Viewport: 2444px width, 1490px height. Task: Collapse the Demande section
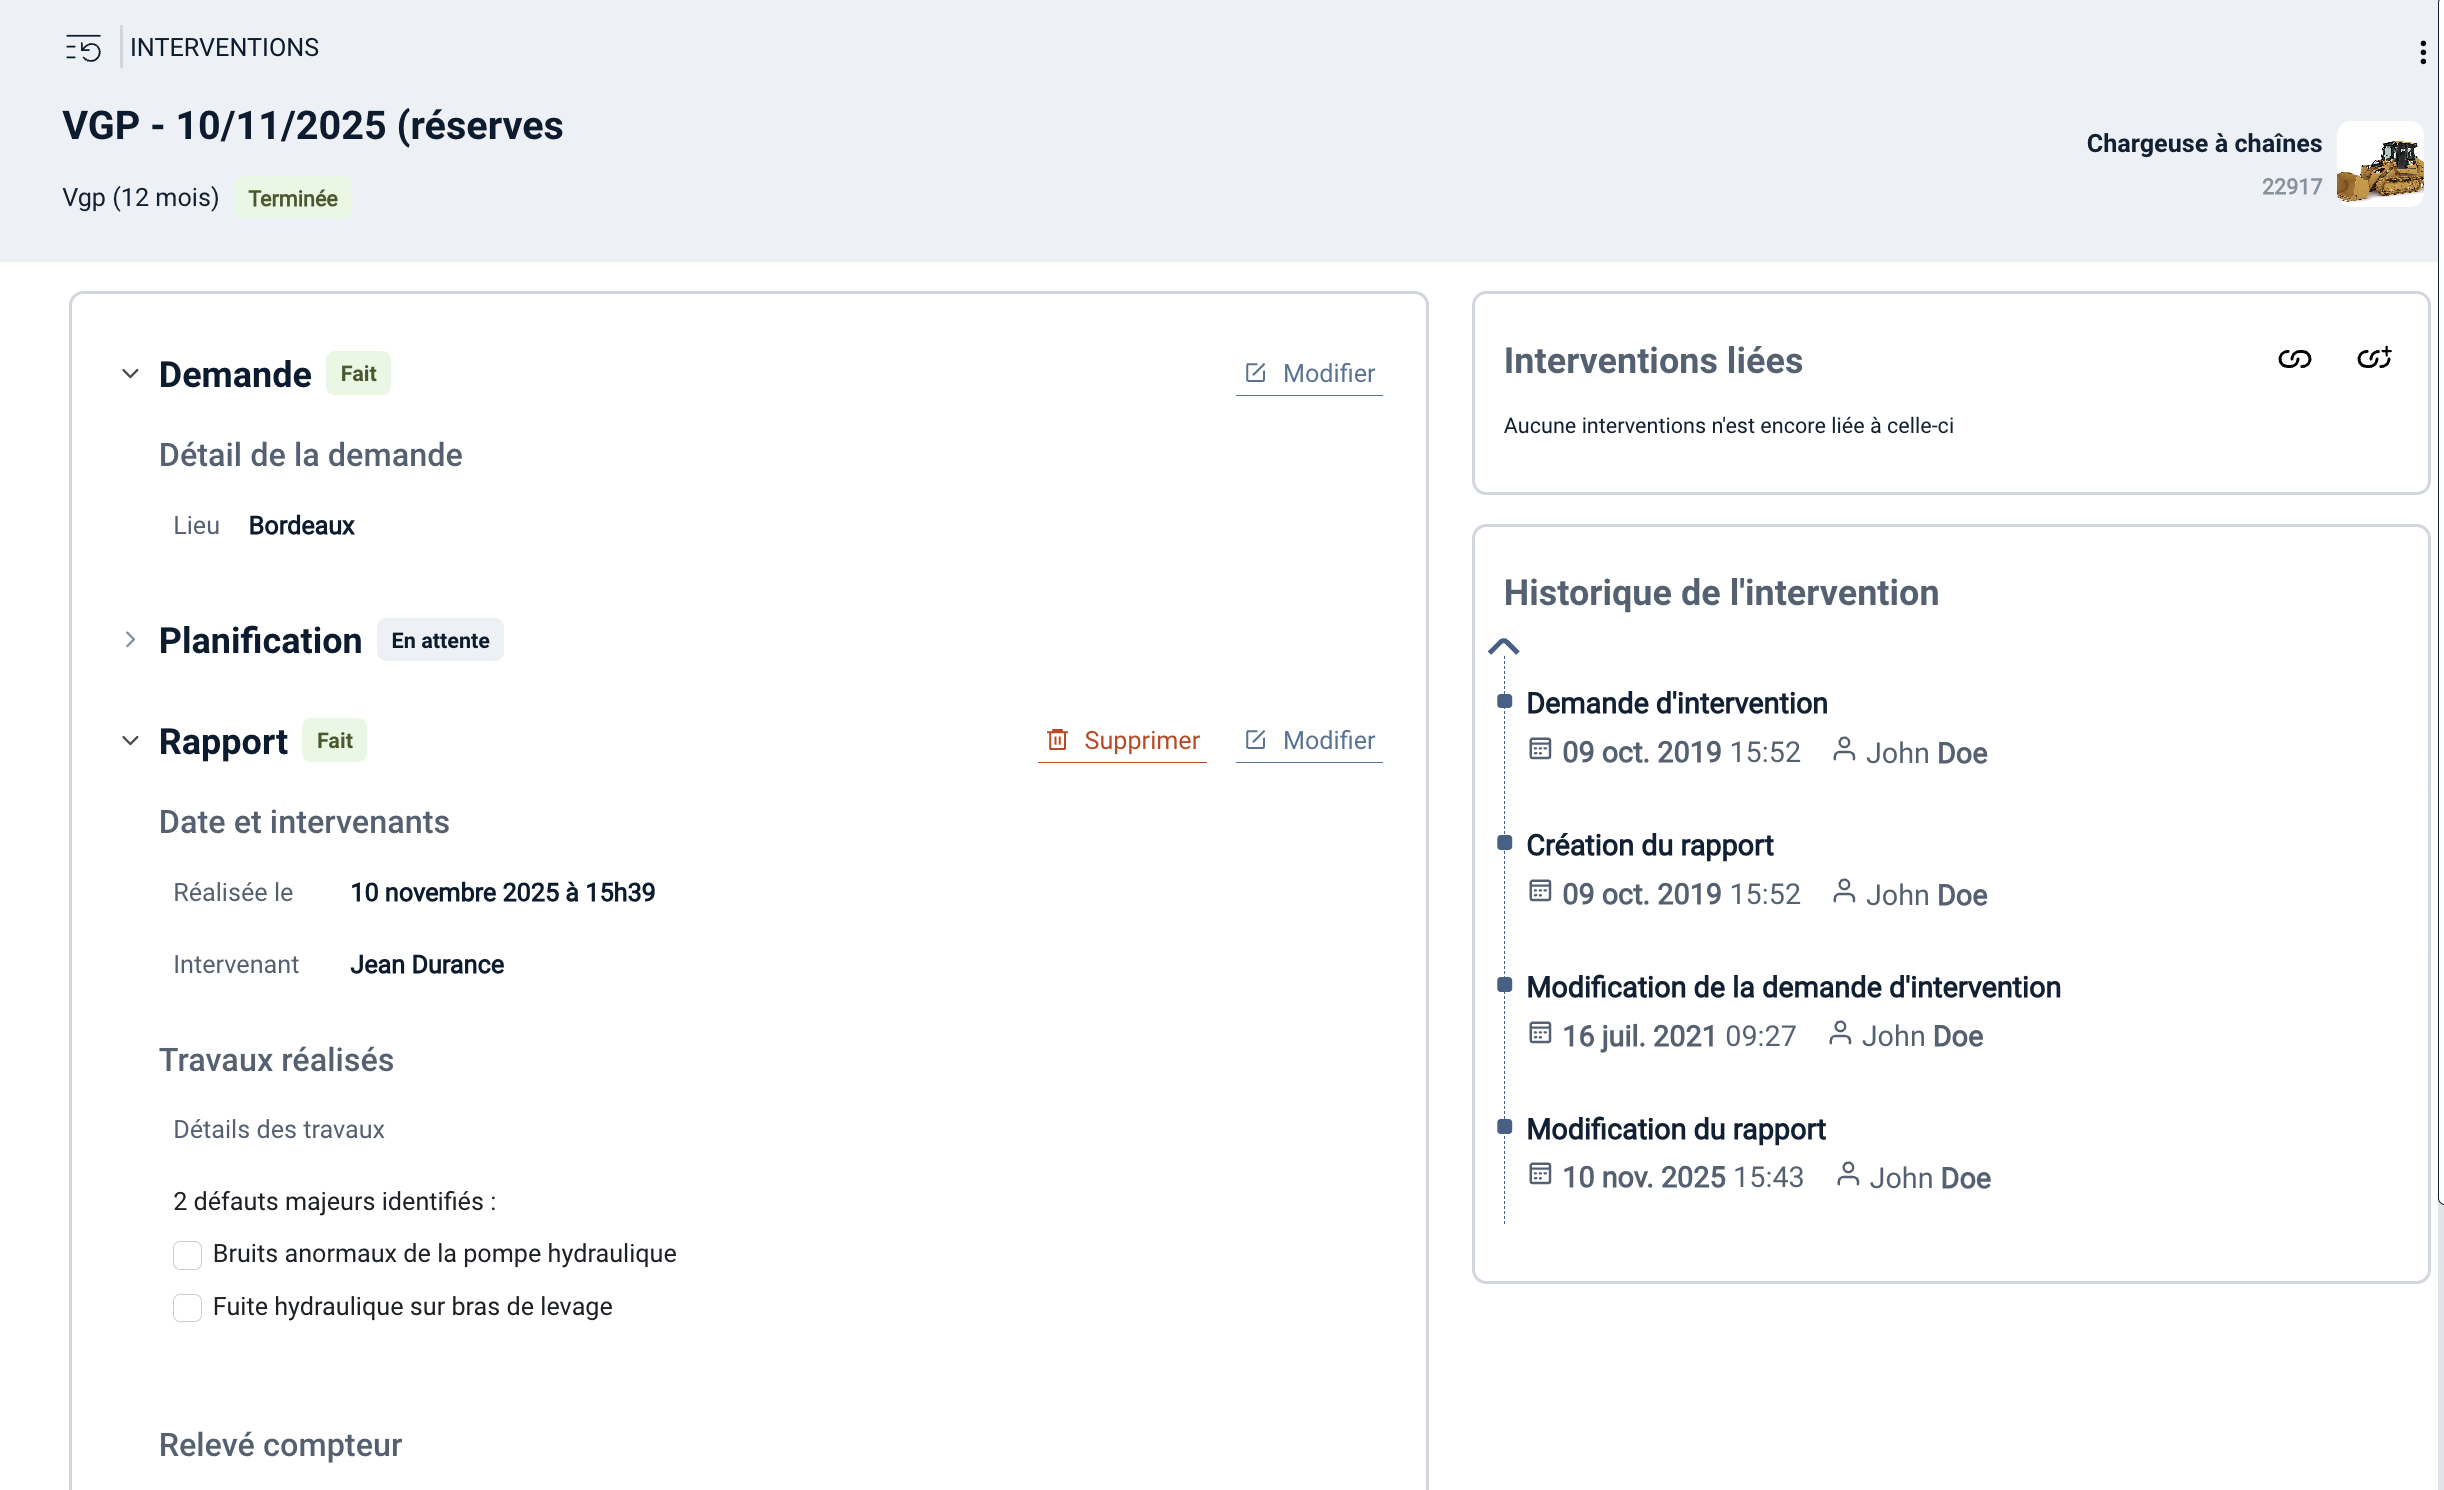click(x=130, y=374)
